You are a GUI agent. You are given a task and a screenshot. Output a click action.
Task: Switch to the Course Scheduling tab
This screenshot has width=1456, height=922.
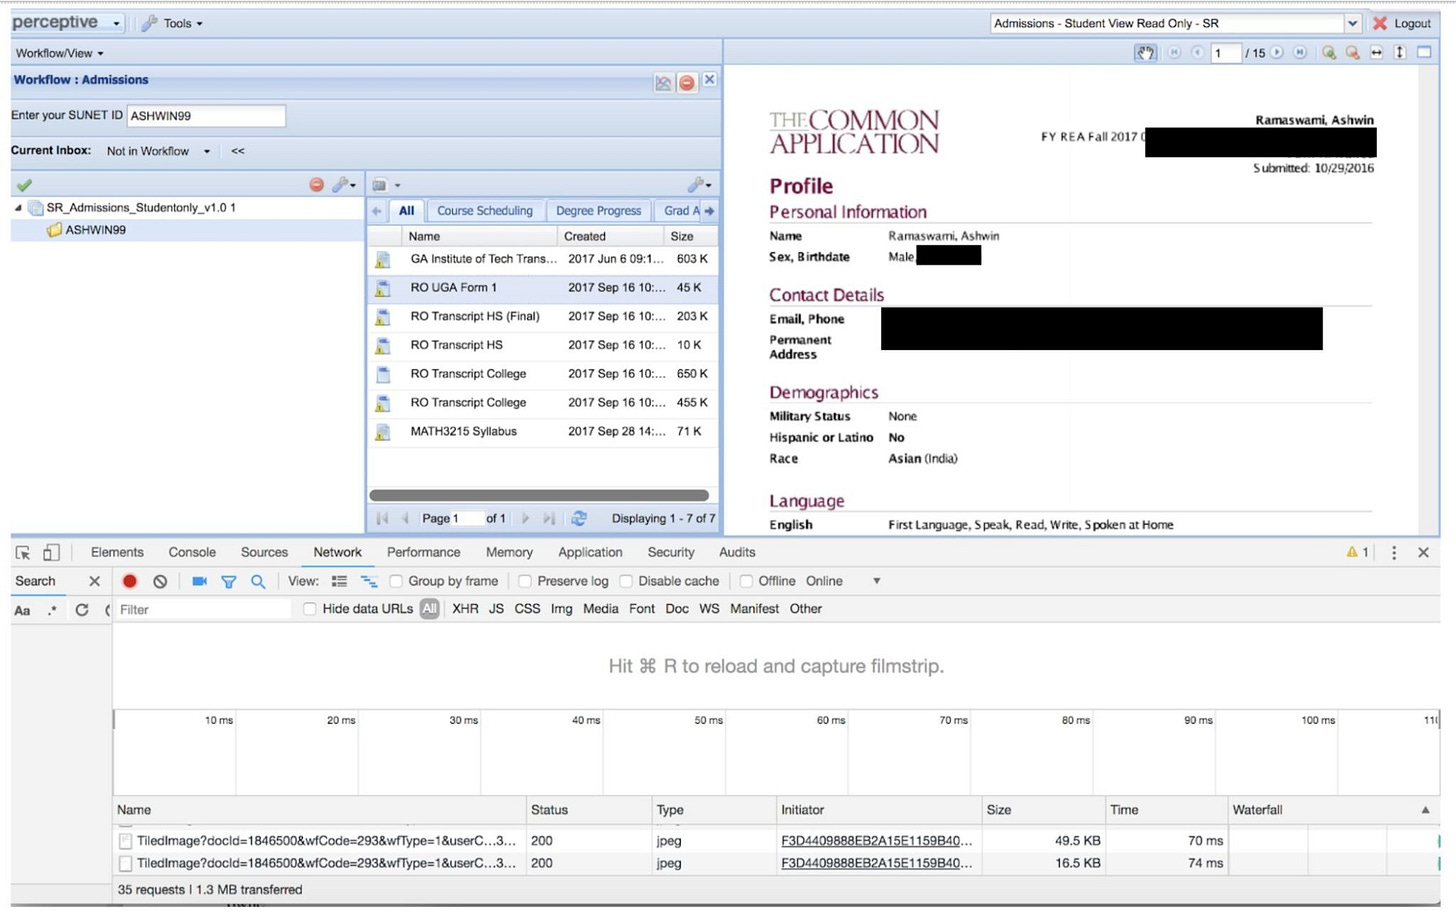[x=485, y=211]
